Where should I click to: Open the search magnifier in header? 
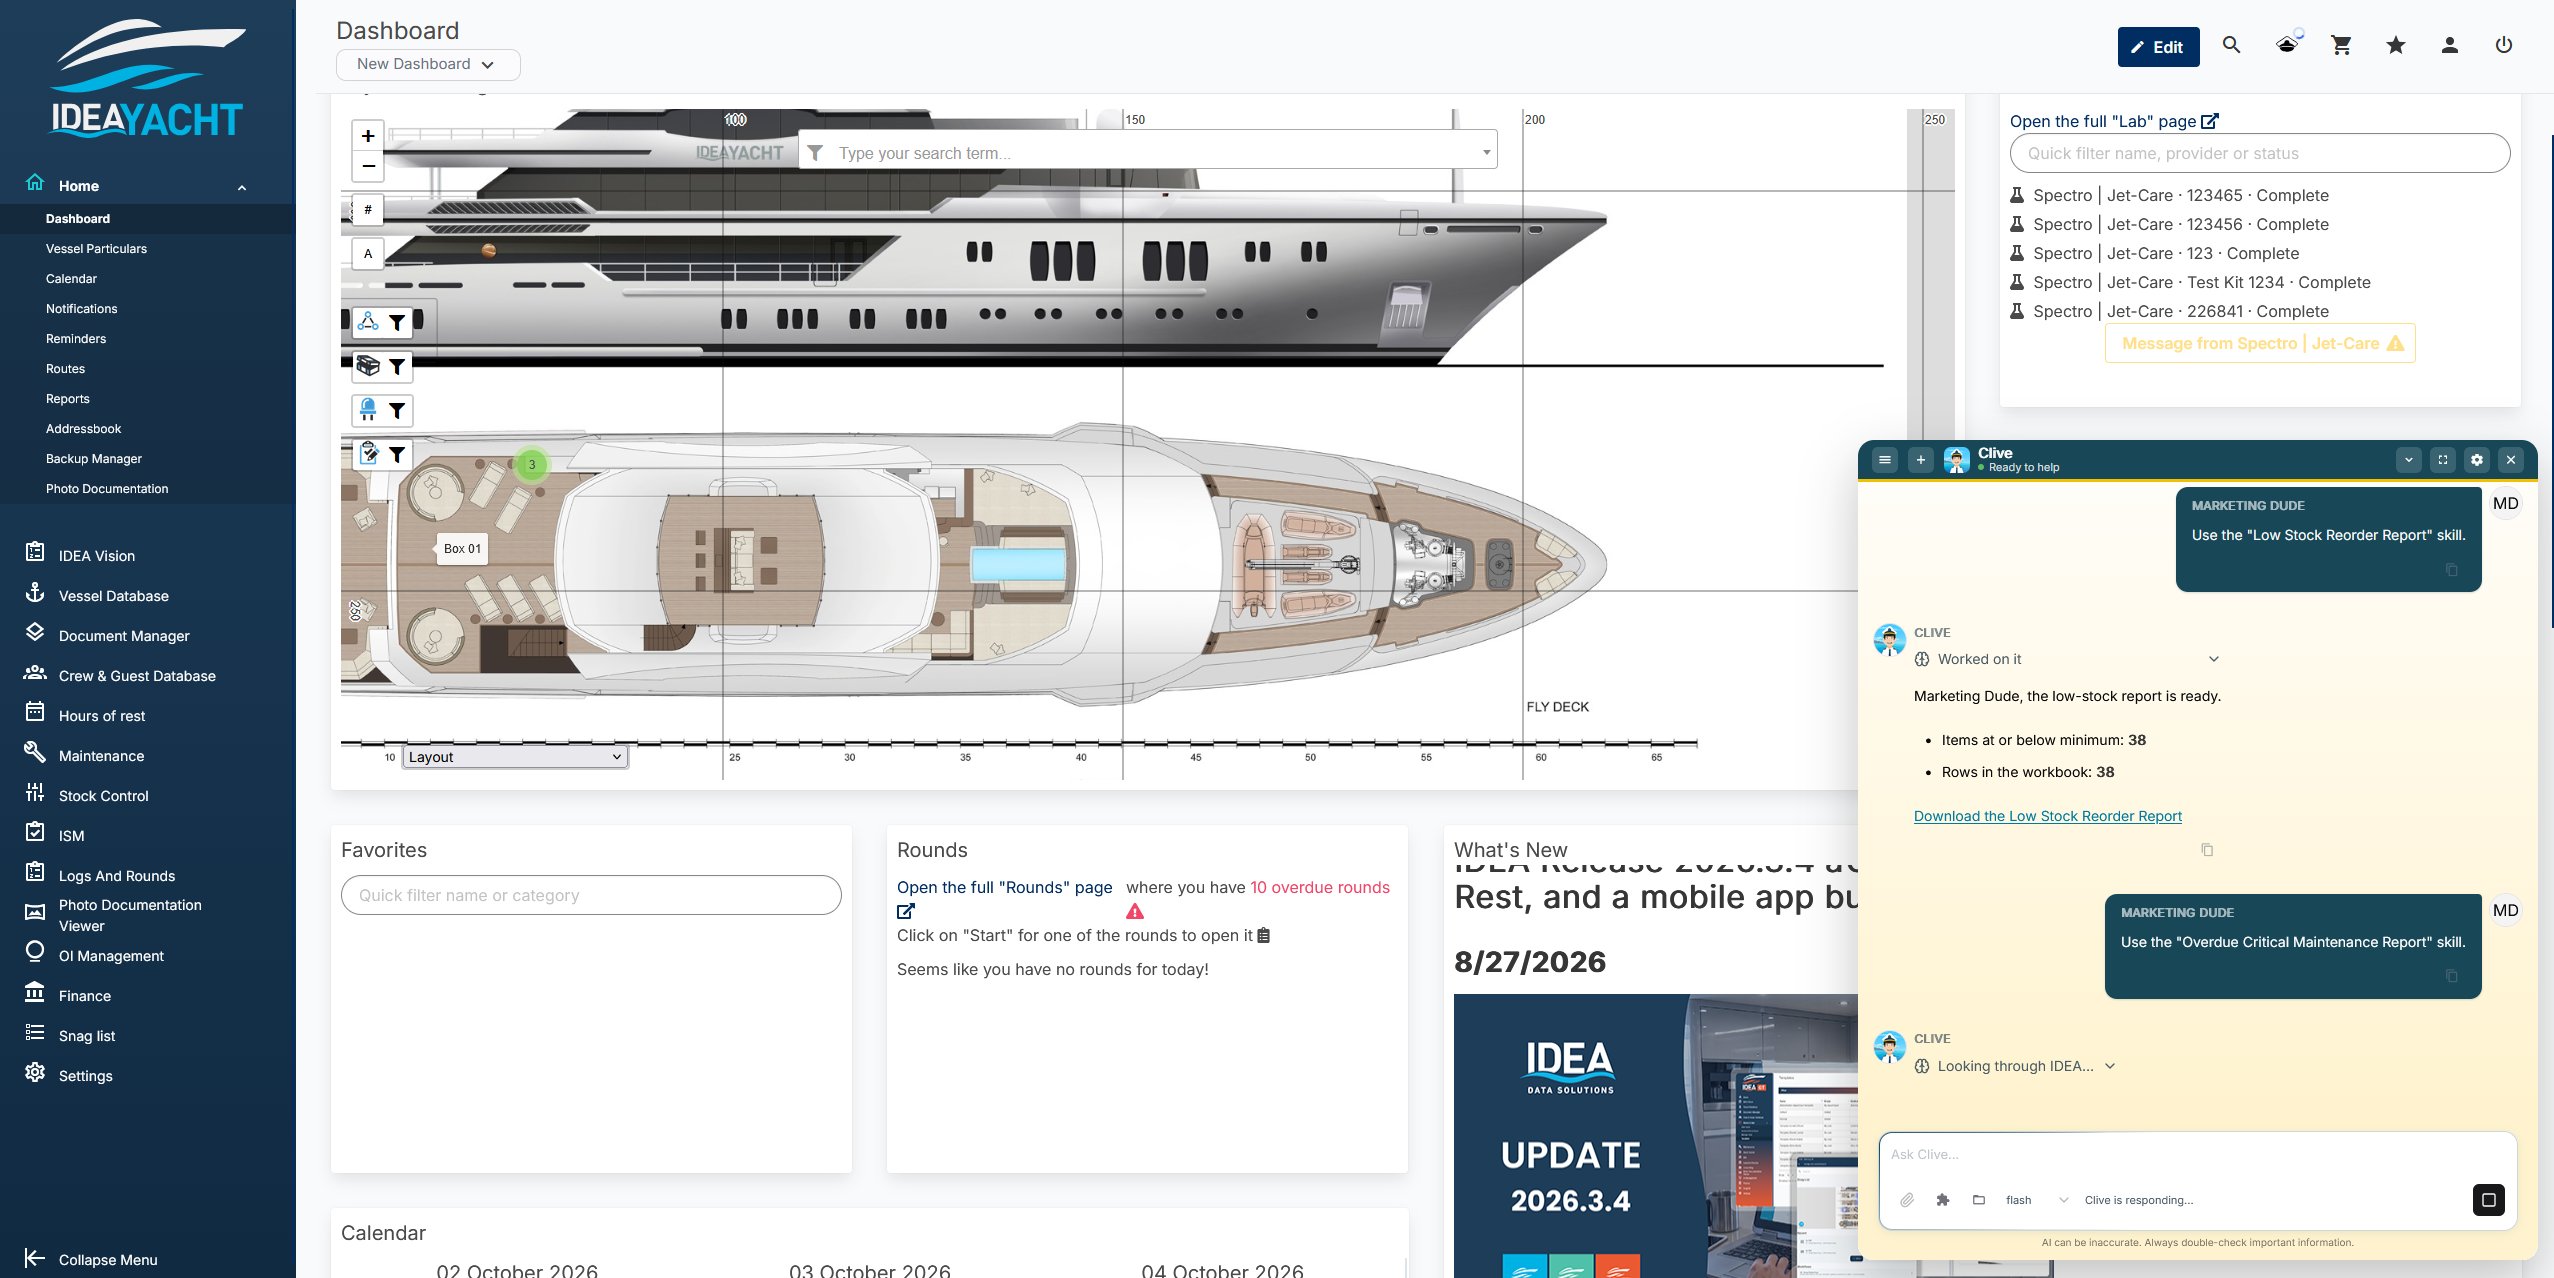(x=2231, y=45)
